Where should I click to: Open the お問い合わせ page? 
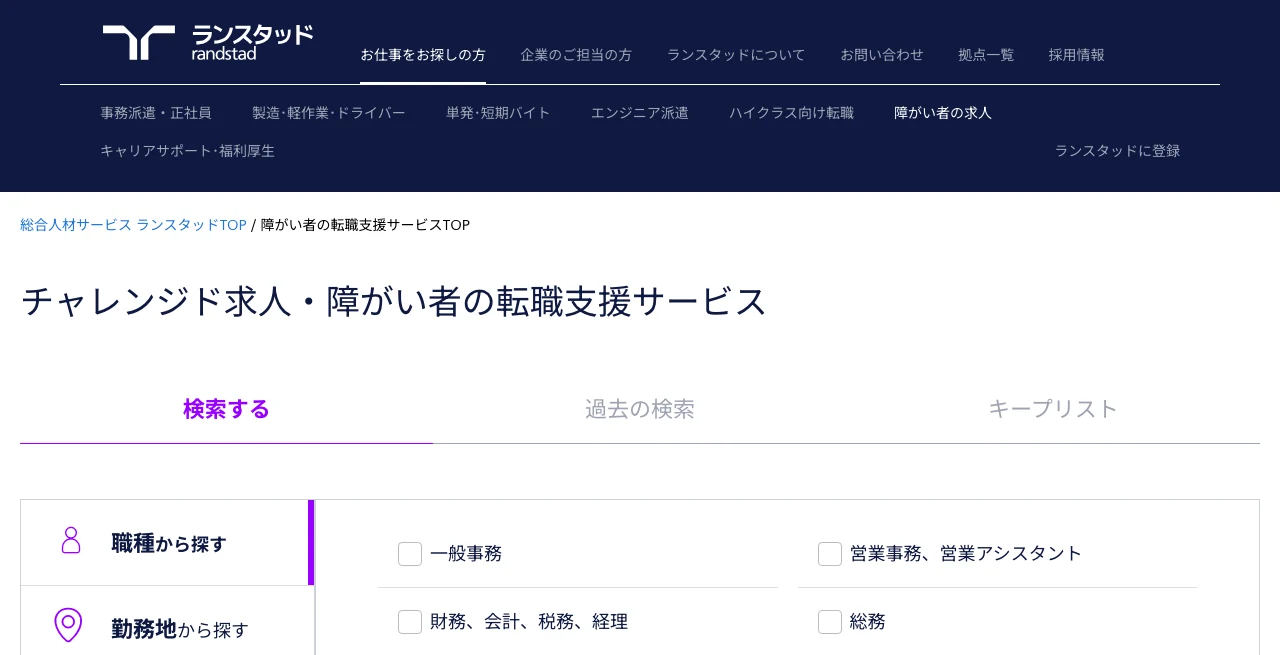pos(882,55)
